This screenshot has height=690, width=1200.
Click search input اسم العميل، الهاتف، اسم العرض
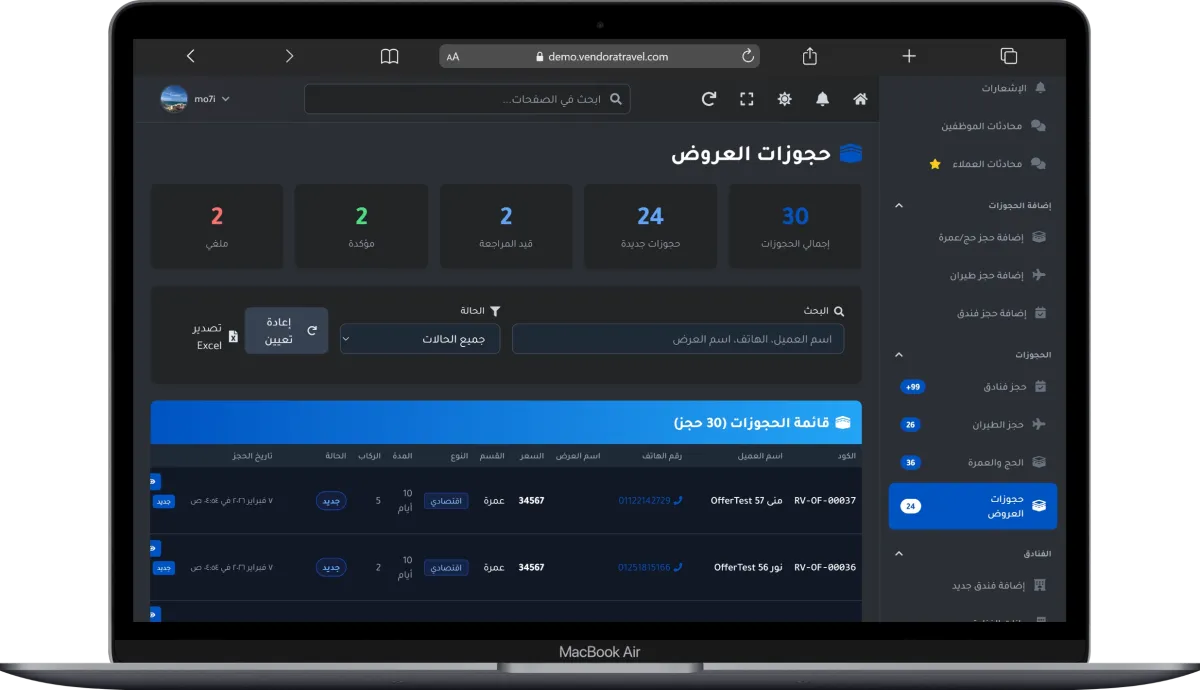678,339
